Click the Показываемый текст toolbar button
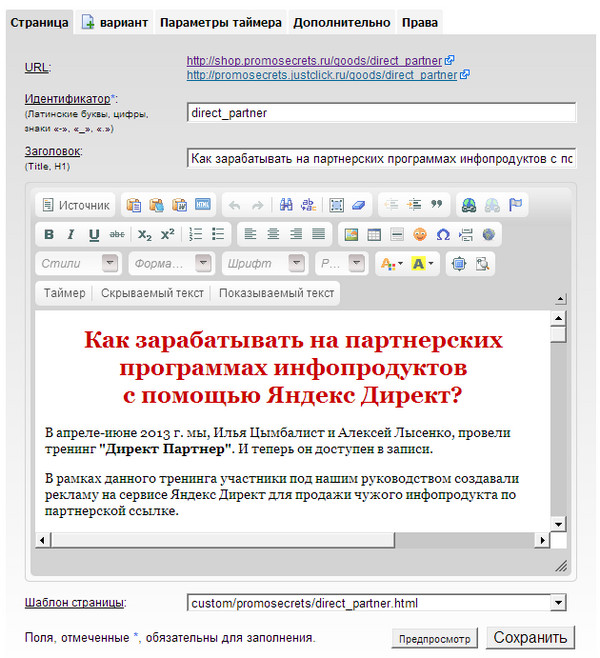600x658 pixels. [x=277, y=293]
